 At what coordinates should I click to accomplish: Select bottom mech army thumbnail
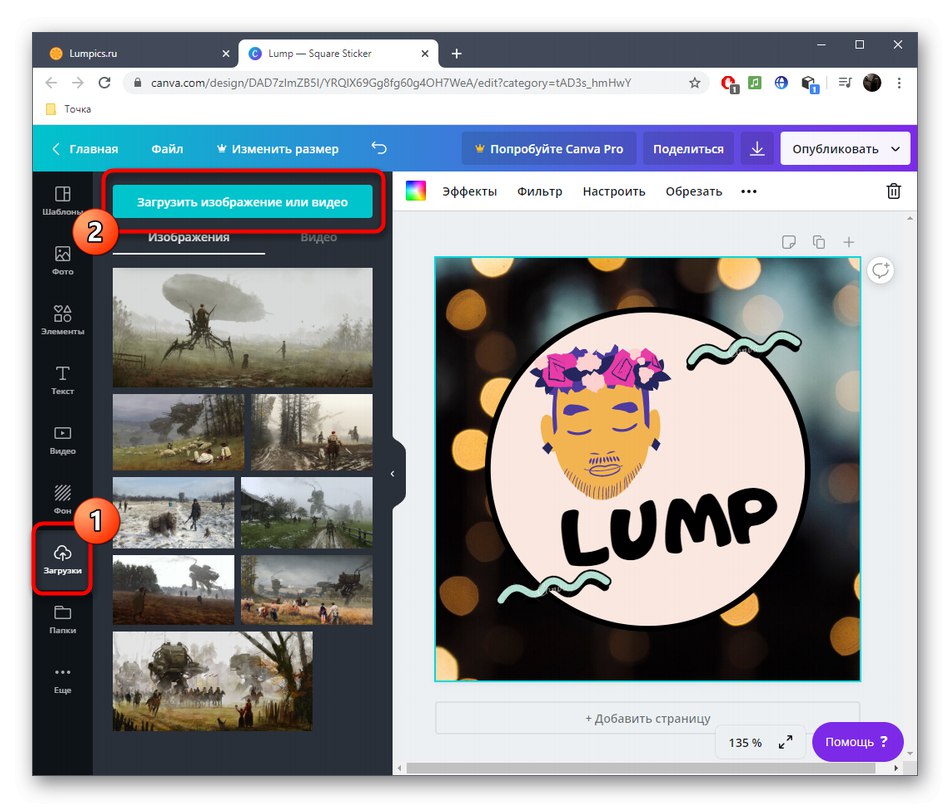tap(213, 681)
